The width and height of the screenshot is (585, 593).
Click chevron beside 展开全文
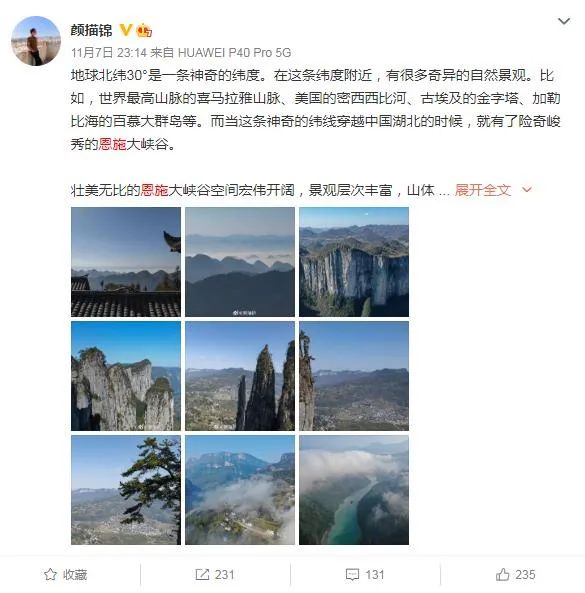(x=526, y=189)
